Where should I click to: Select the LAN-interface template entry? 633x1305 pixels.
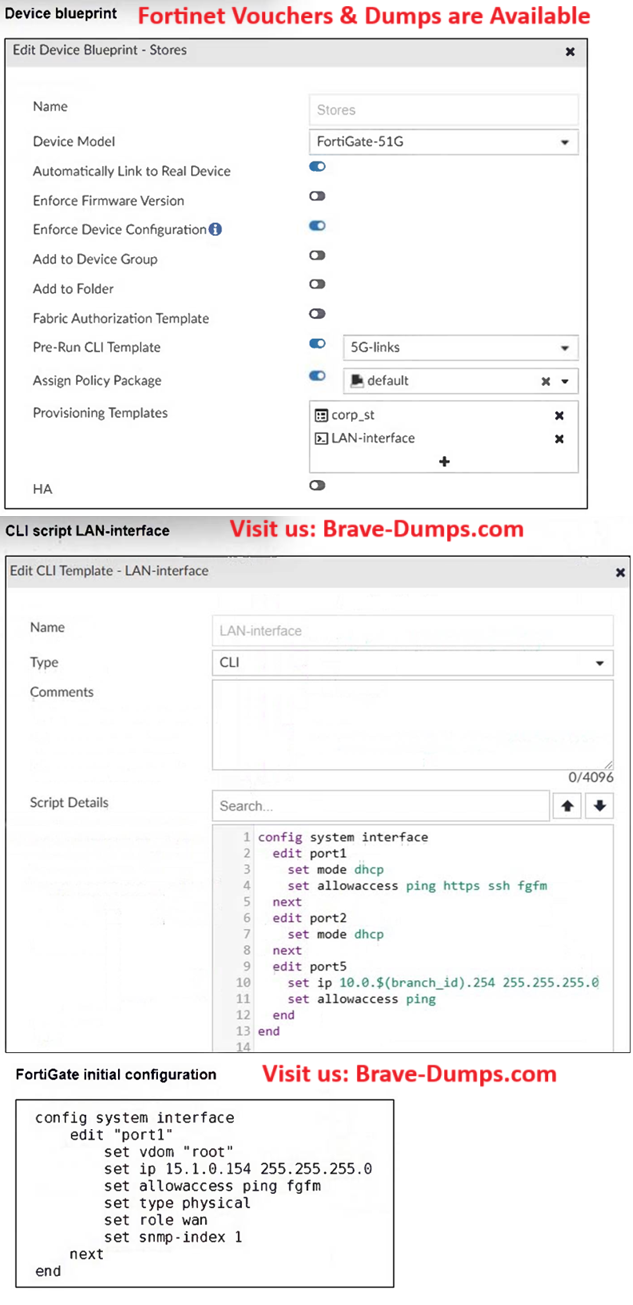coord(372,439)
